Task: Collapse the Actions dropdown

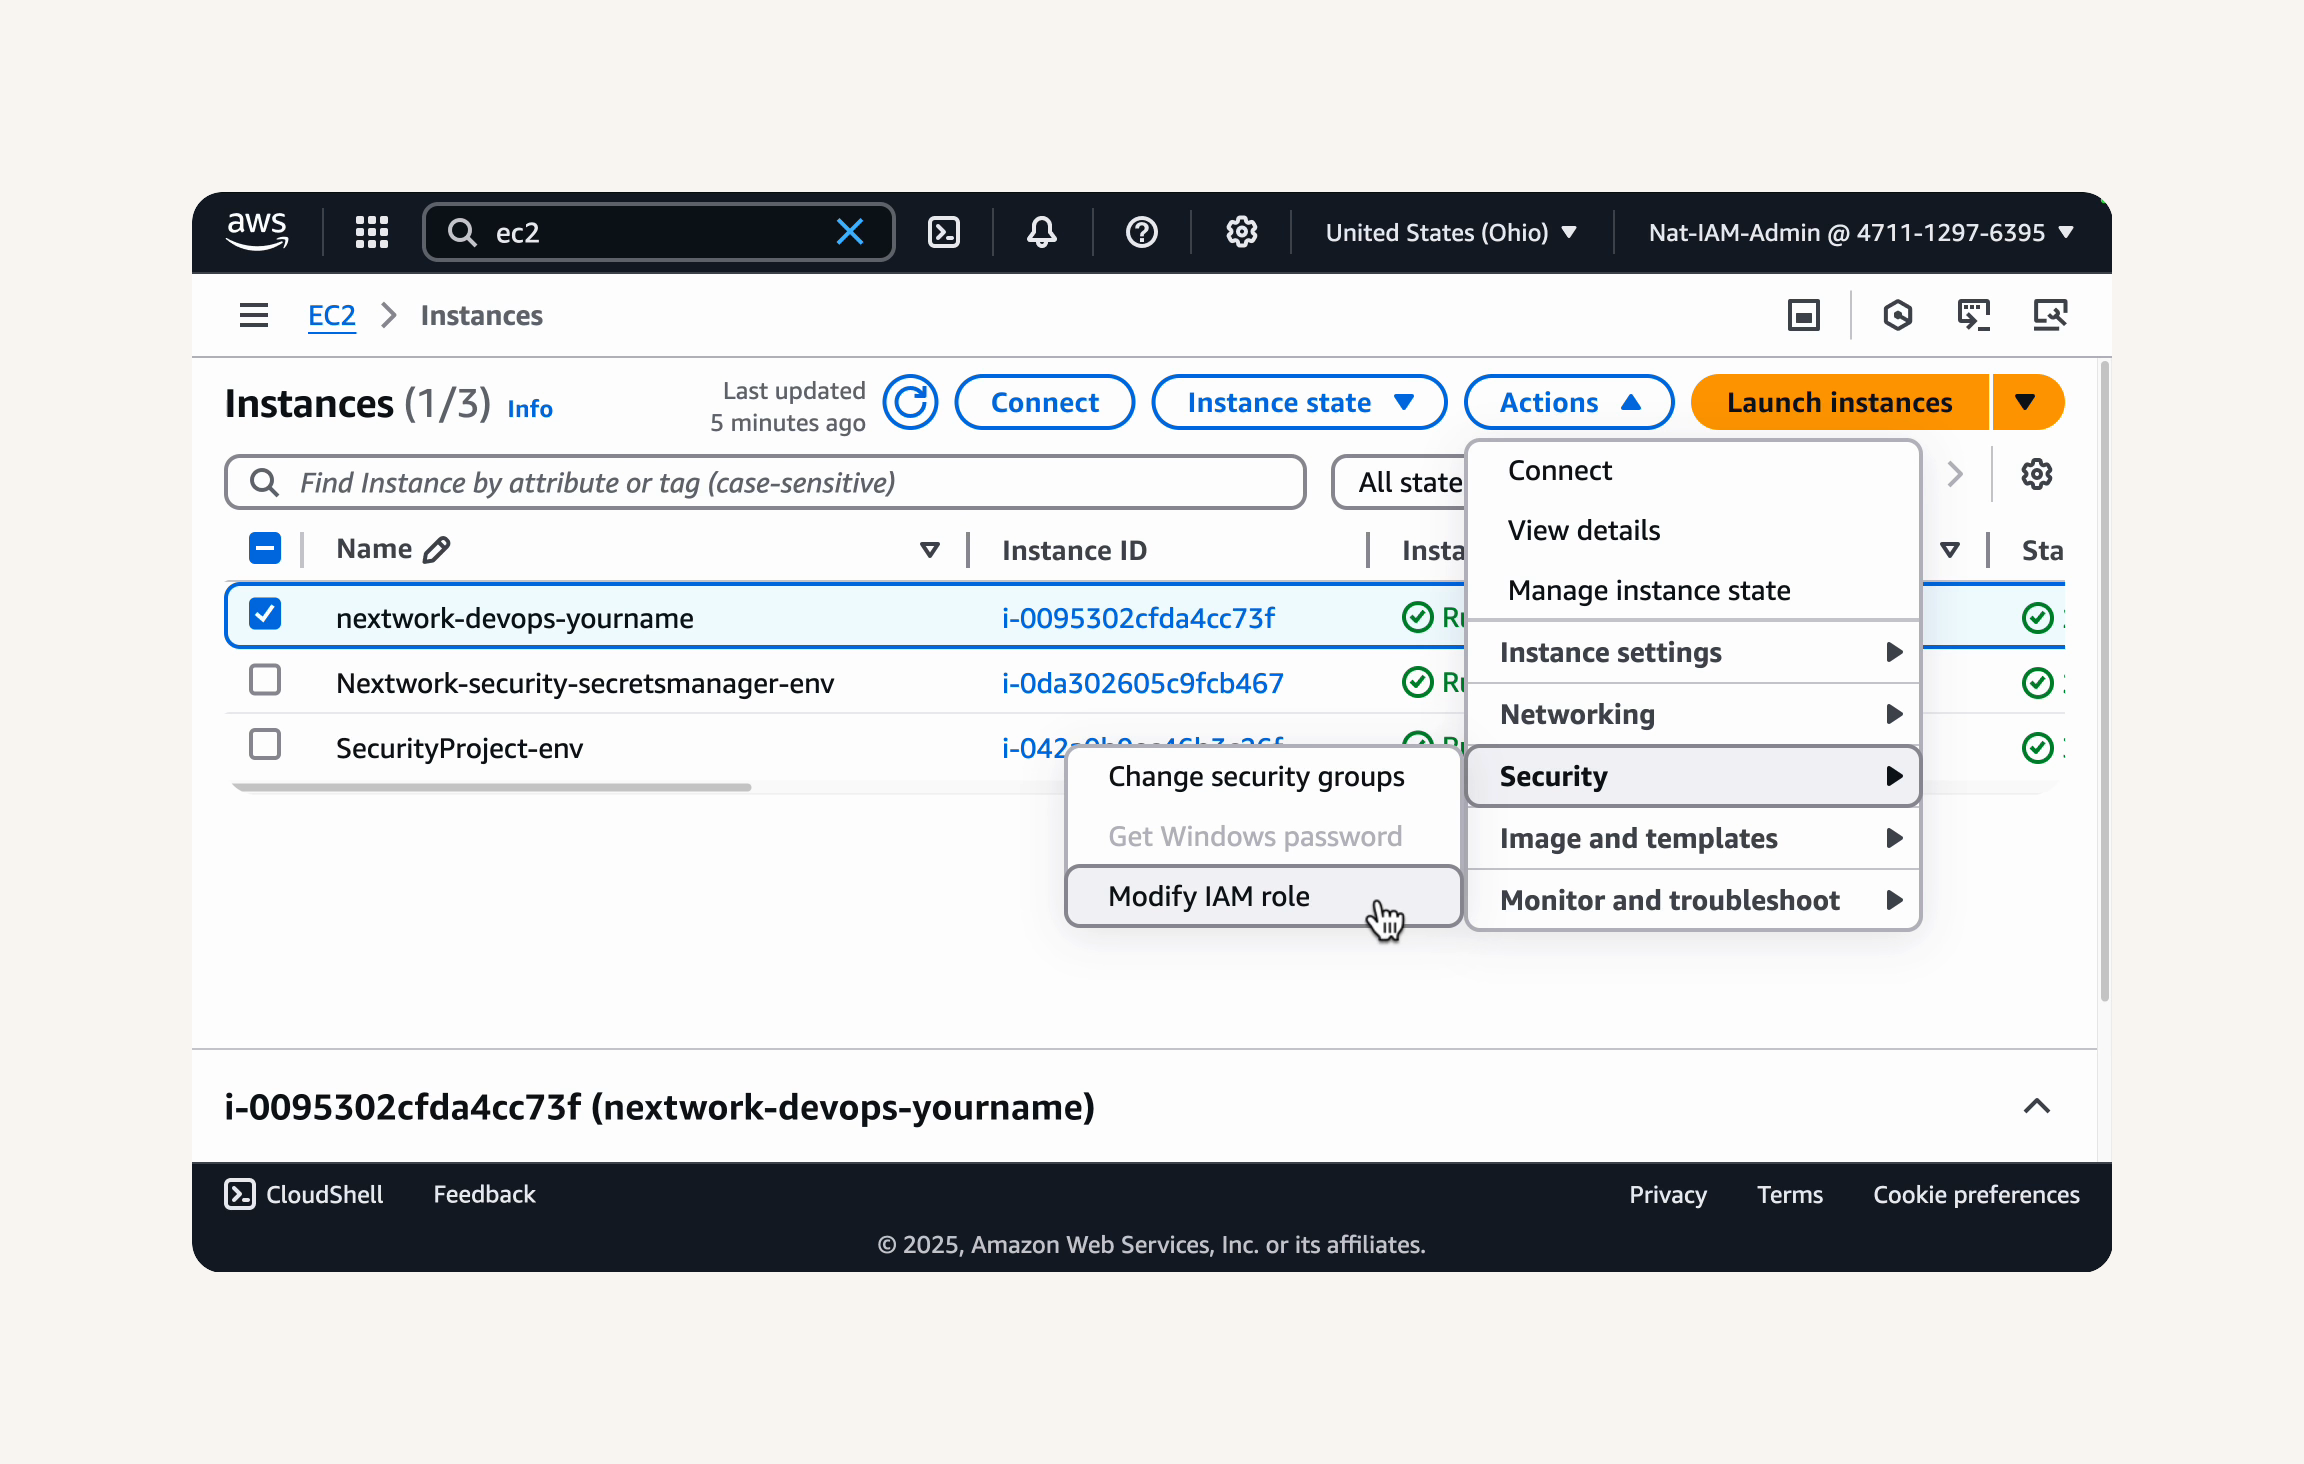Action: click(x=1569, y=402)
